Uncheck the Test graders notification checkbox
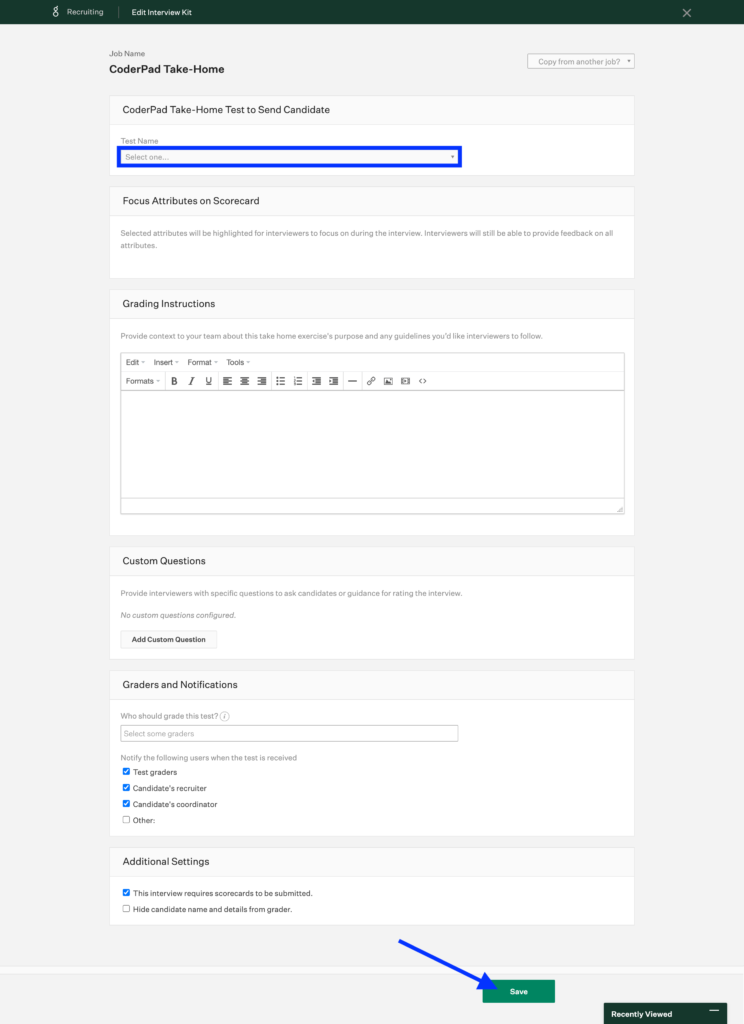 click(x=126, y=771)
